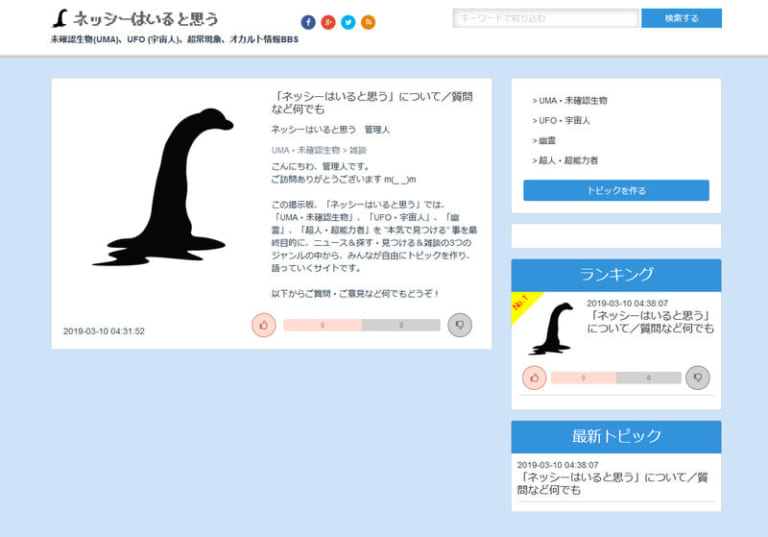This screenshot has height=537, width=768.
Task: Open the Twitter icon in header
Action: click(x=348, y=22)
